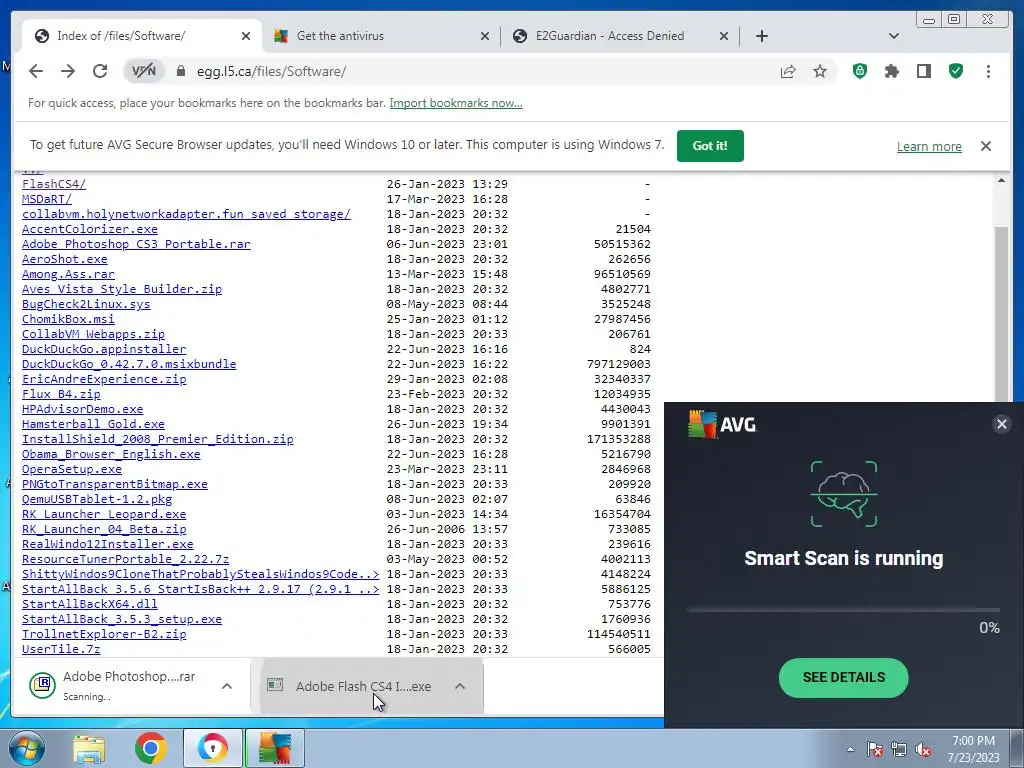Image resolution: width=1024 pixels, height=768 pixels.
Task: Expand the tab search dropdown arrow
Action: 894,36
